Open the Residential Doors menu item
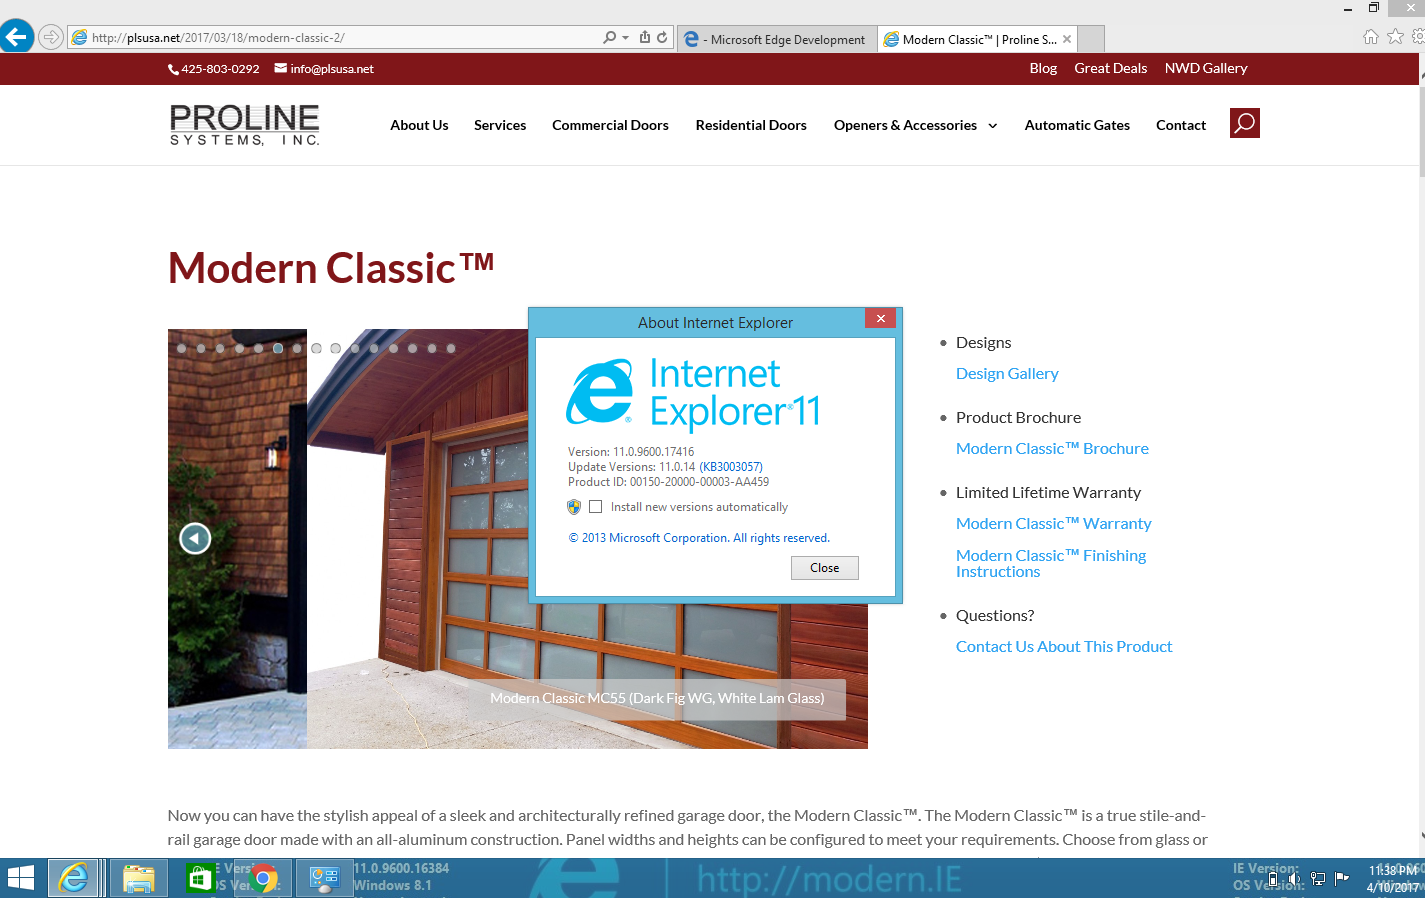The height and width of the screenshot is (898, 1425). point(751,125)
